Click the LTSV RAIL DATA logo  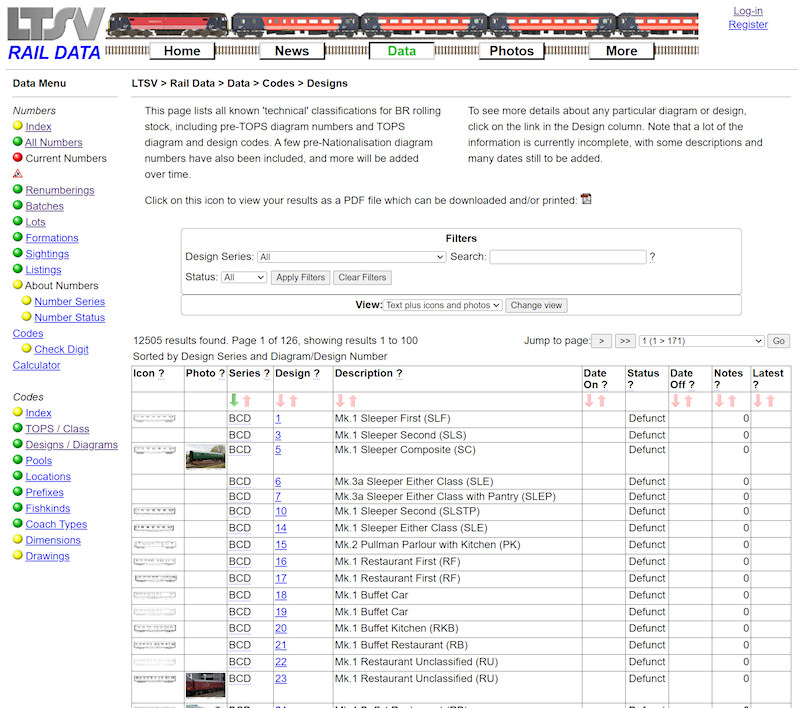(50, 30)
